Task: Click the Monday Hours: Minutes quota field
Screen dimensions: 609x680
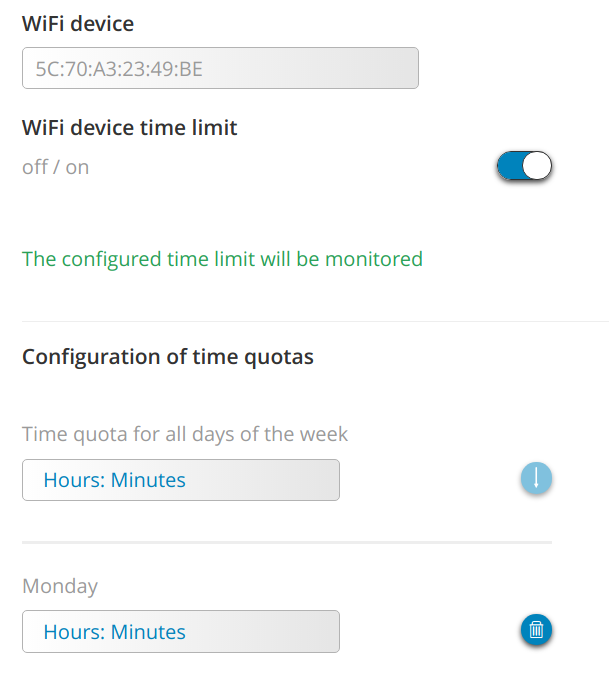Action: [x=181, y=631]
